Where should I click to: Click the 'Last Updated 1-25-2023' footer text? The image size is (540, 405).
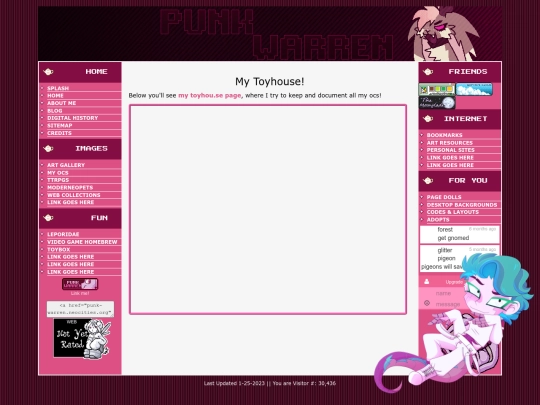(234, 383)
